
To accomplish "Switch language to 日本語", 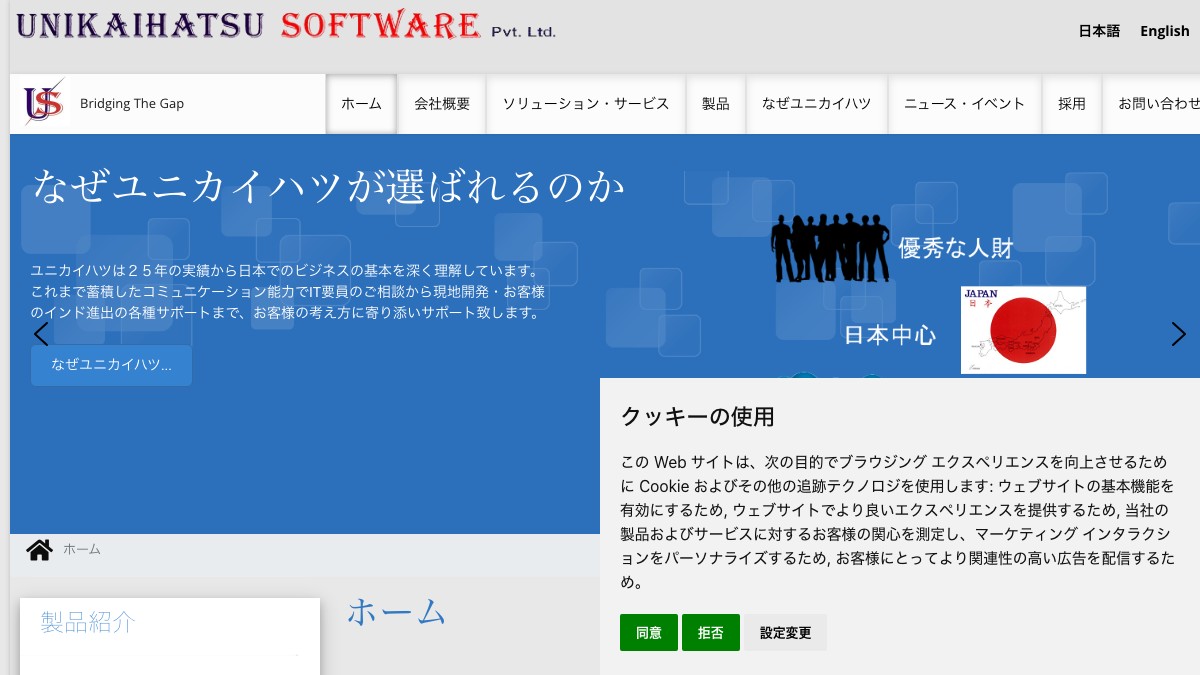I will pyautogui.click(x=1099, y=31).
